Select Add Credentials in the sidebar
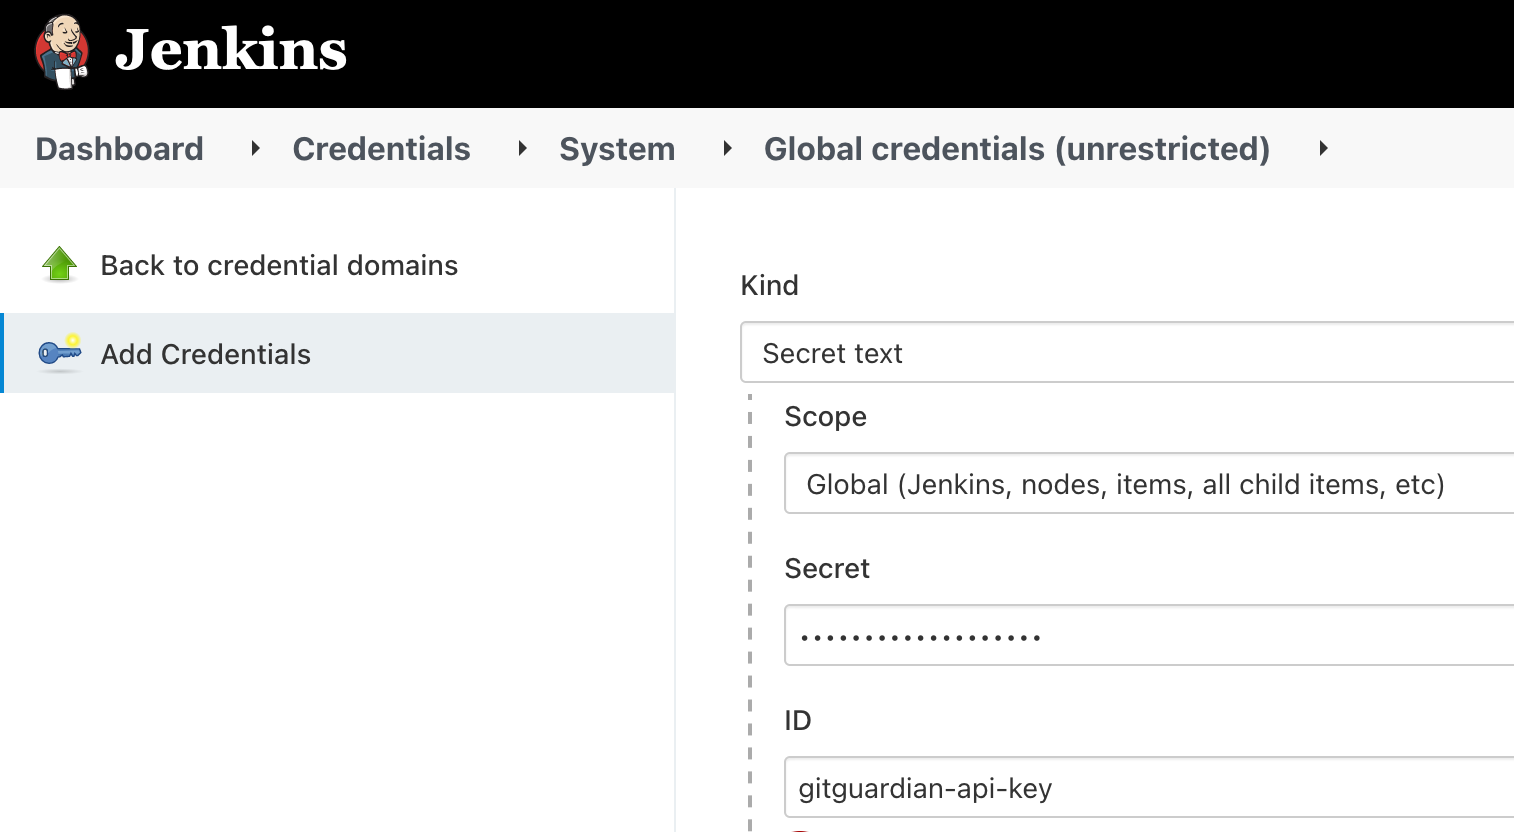 pyautogui.click(x=206, y=354)
